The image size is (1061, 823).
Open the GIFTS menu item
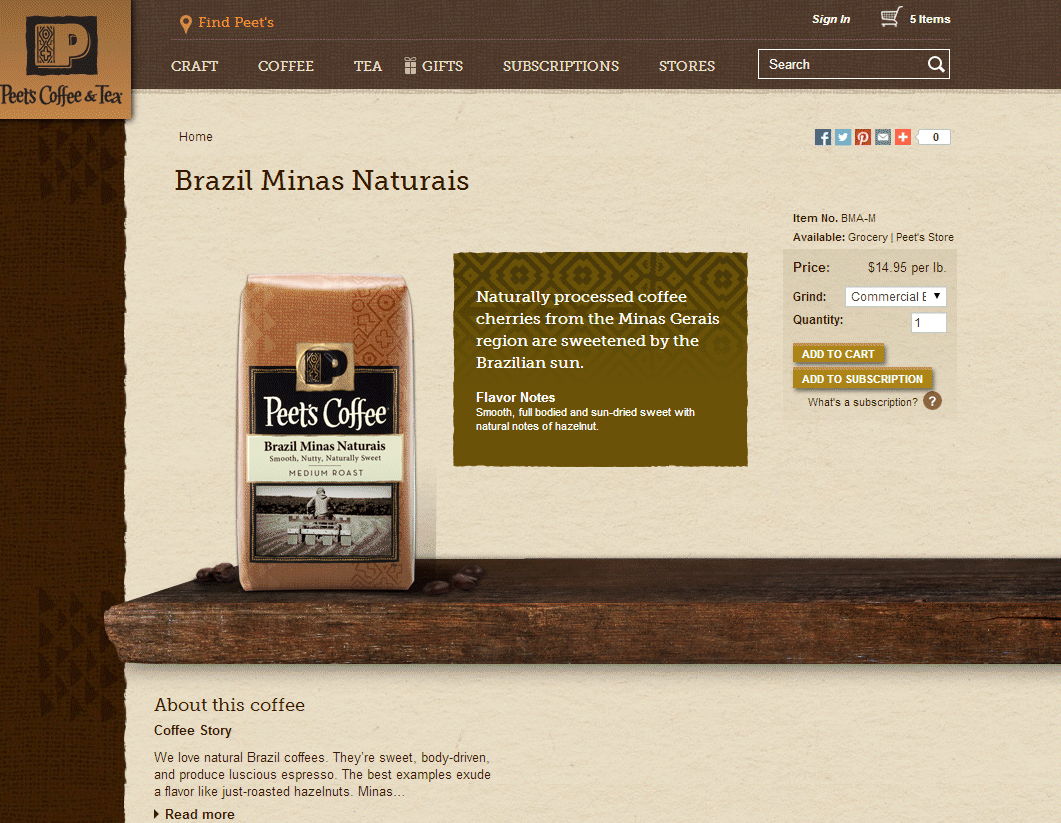click(434, 66)
